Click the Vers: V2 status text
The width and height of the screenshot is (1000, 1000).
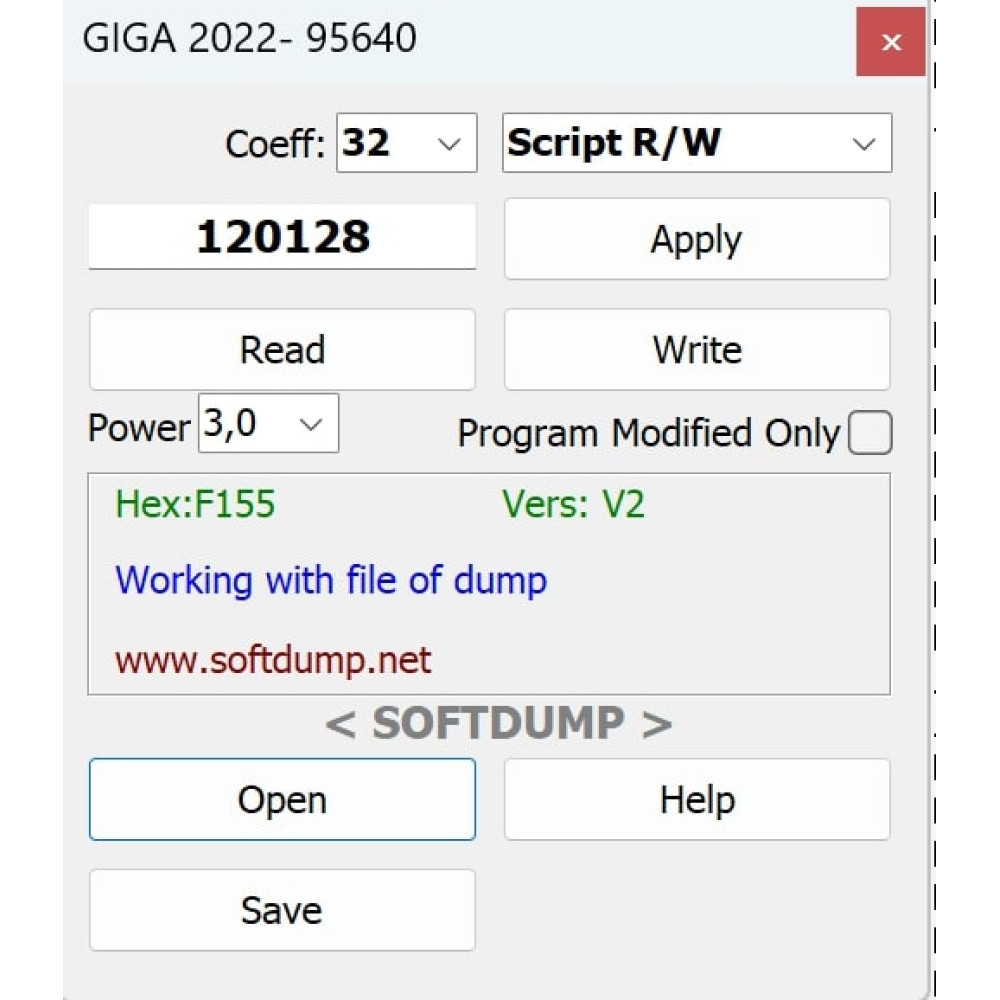pyautogui.click(x=573, y=504)
